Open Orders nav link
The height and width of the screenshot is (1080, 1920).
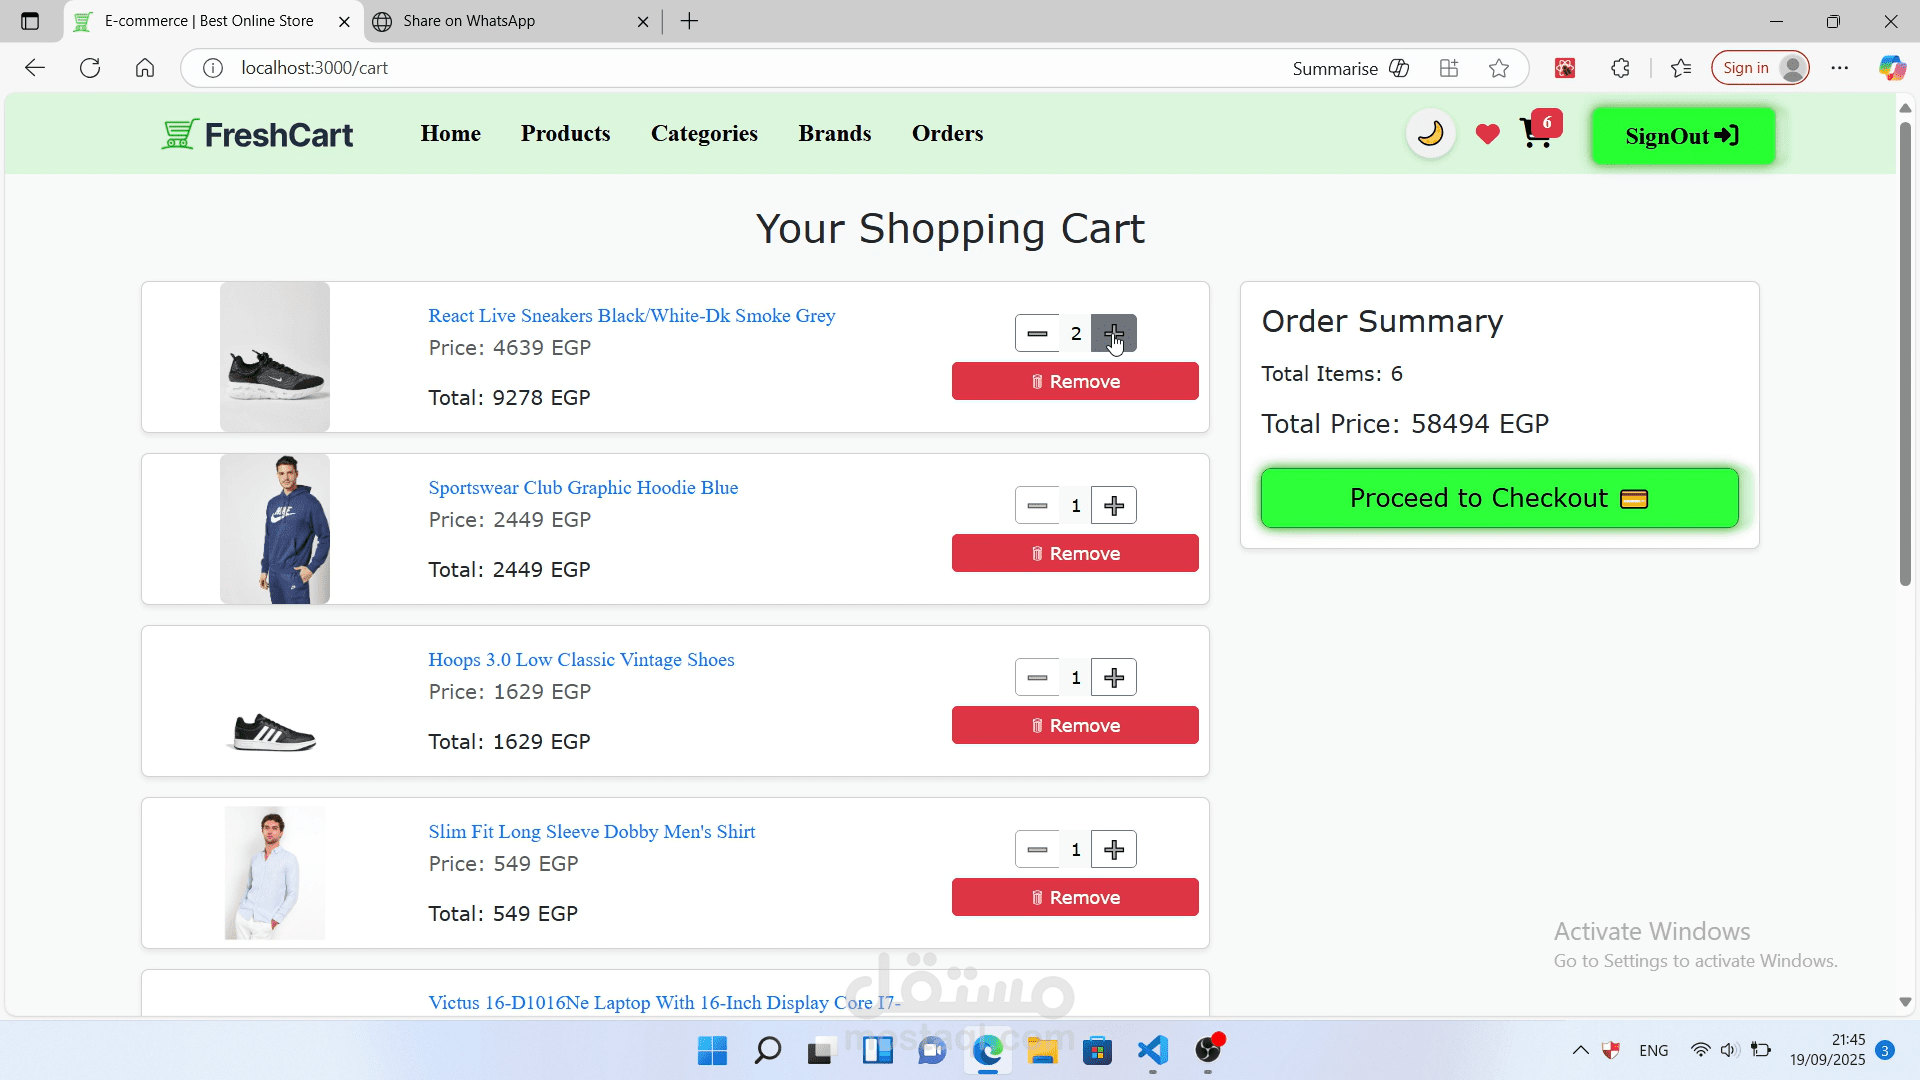(947, 133)
